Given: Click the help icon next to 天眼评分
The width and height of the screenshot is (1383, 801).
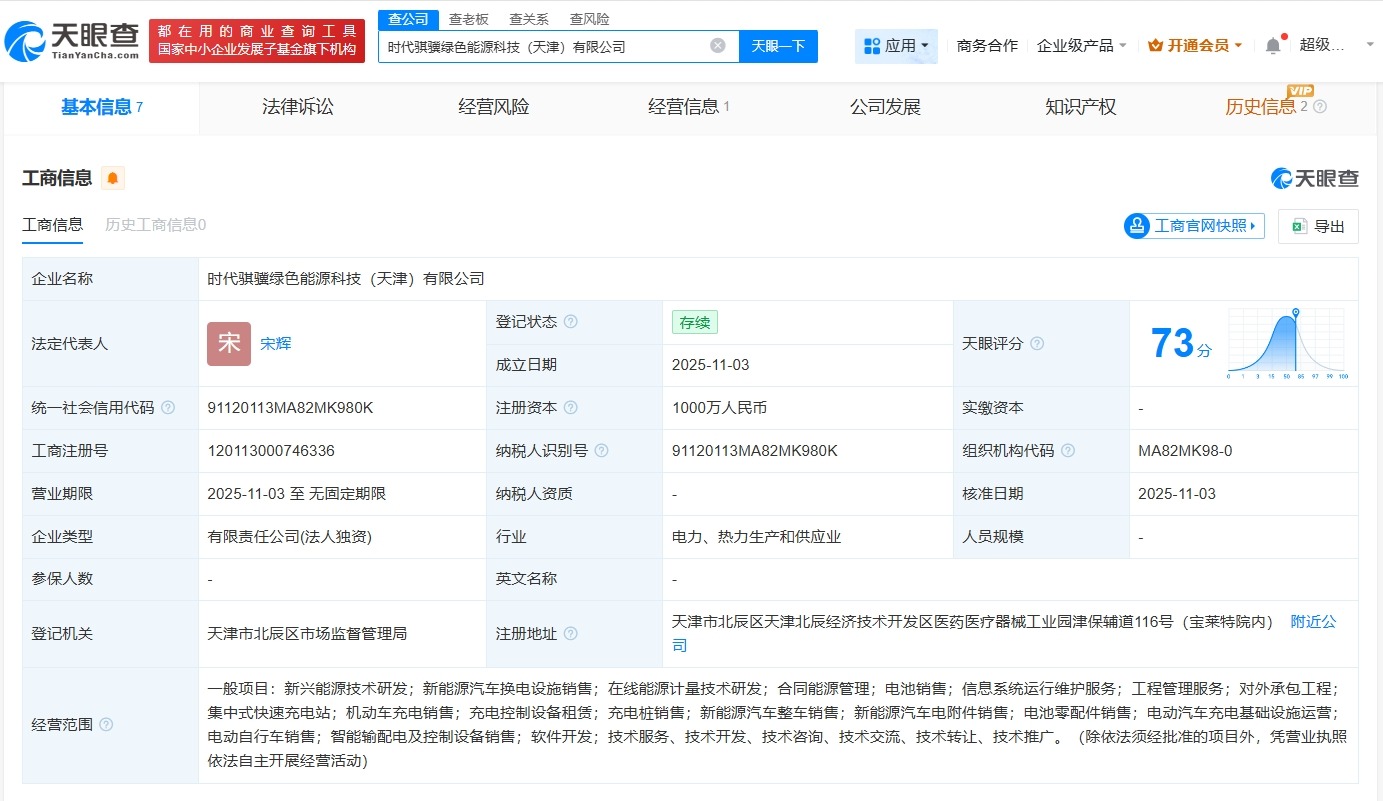Looking at the screenshot, I should tap(1038, 343).
